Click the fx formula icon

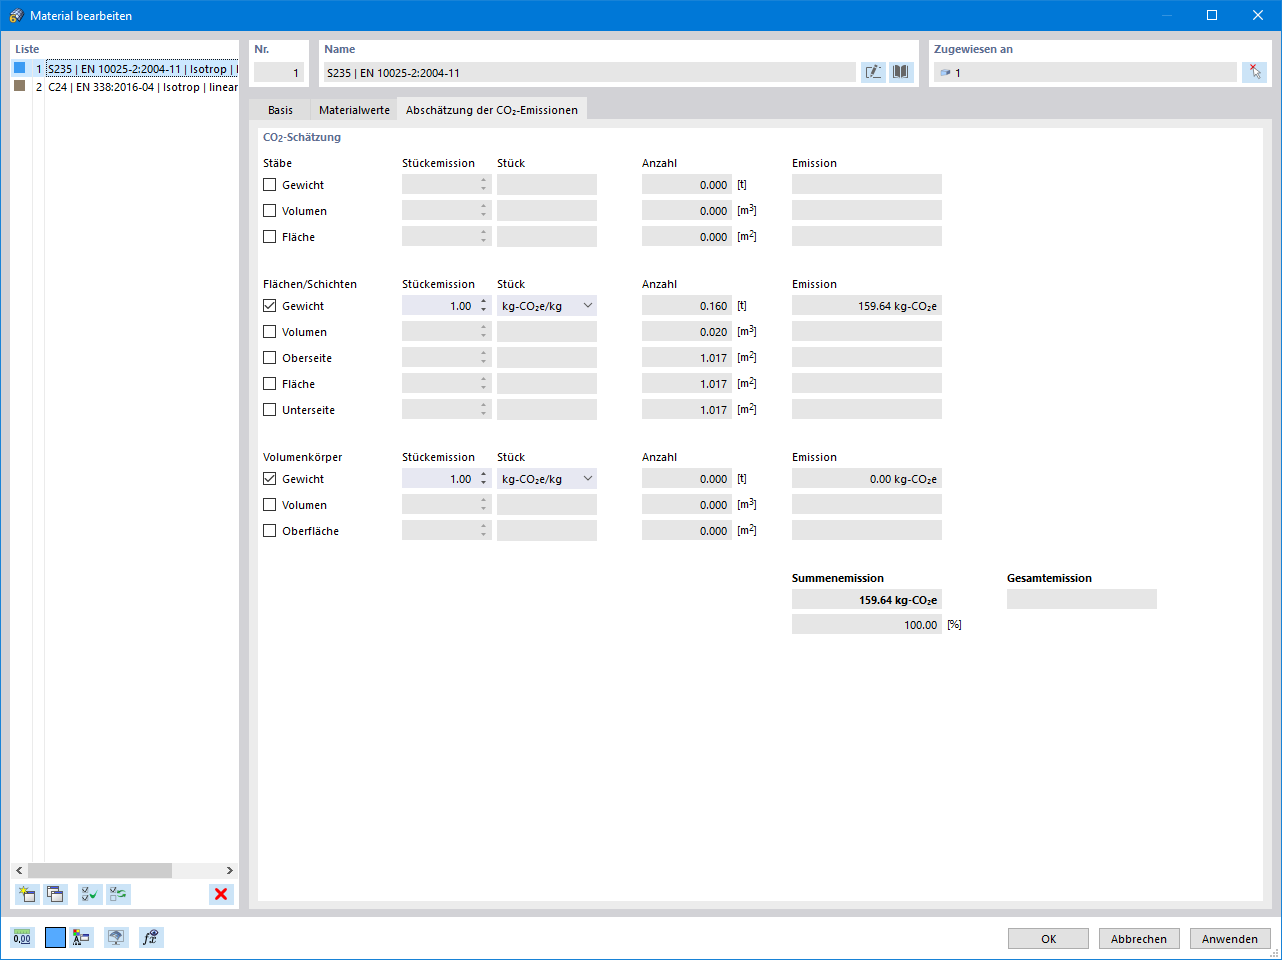(x=151, y=937)
